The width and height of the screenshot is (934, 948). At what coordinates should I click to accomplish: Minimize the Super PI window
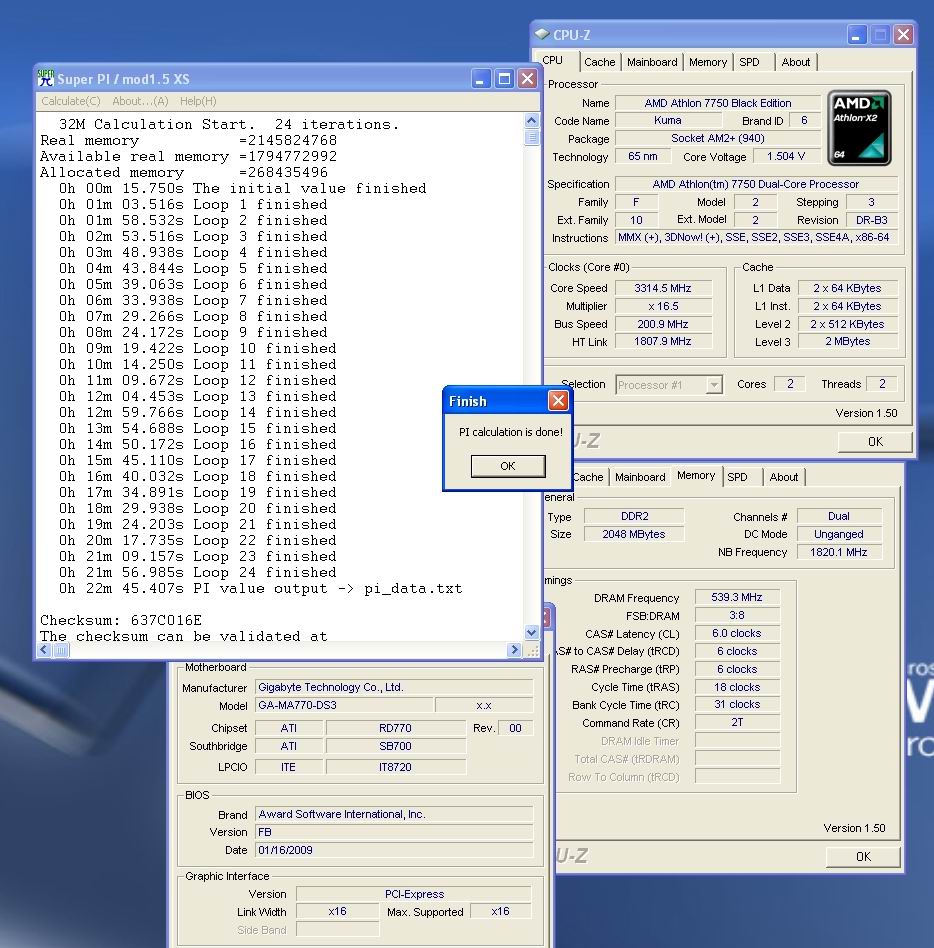click(x=480, y=79)
